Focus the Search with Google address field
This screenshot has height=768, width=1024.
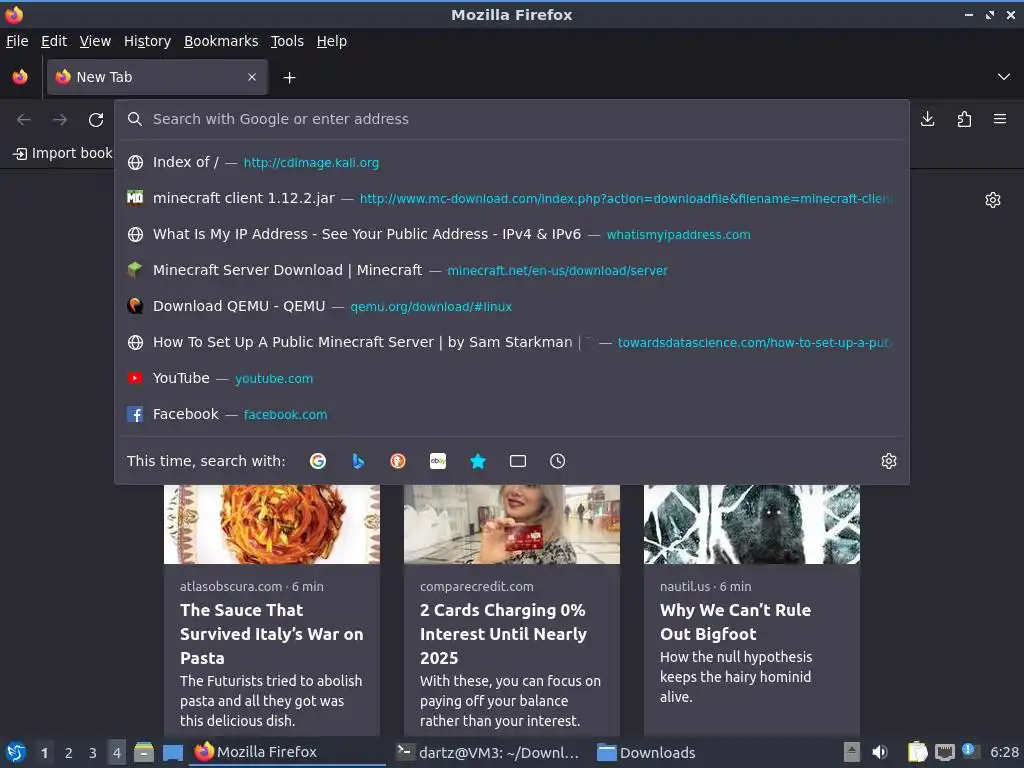pos(512,119)
